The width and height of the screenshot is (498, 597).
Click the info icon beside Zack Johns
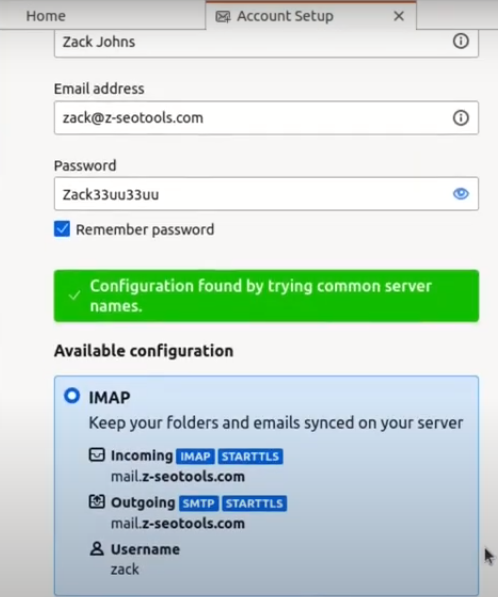click(460, 41)
